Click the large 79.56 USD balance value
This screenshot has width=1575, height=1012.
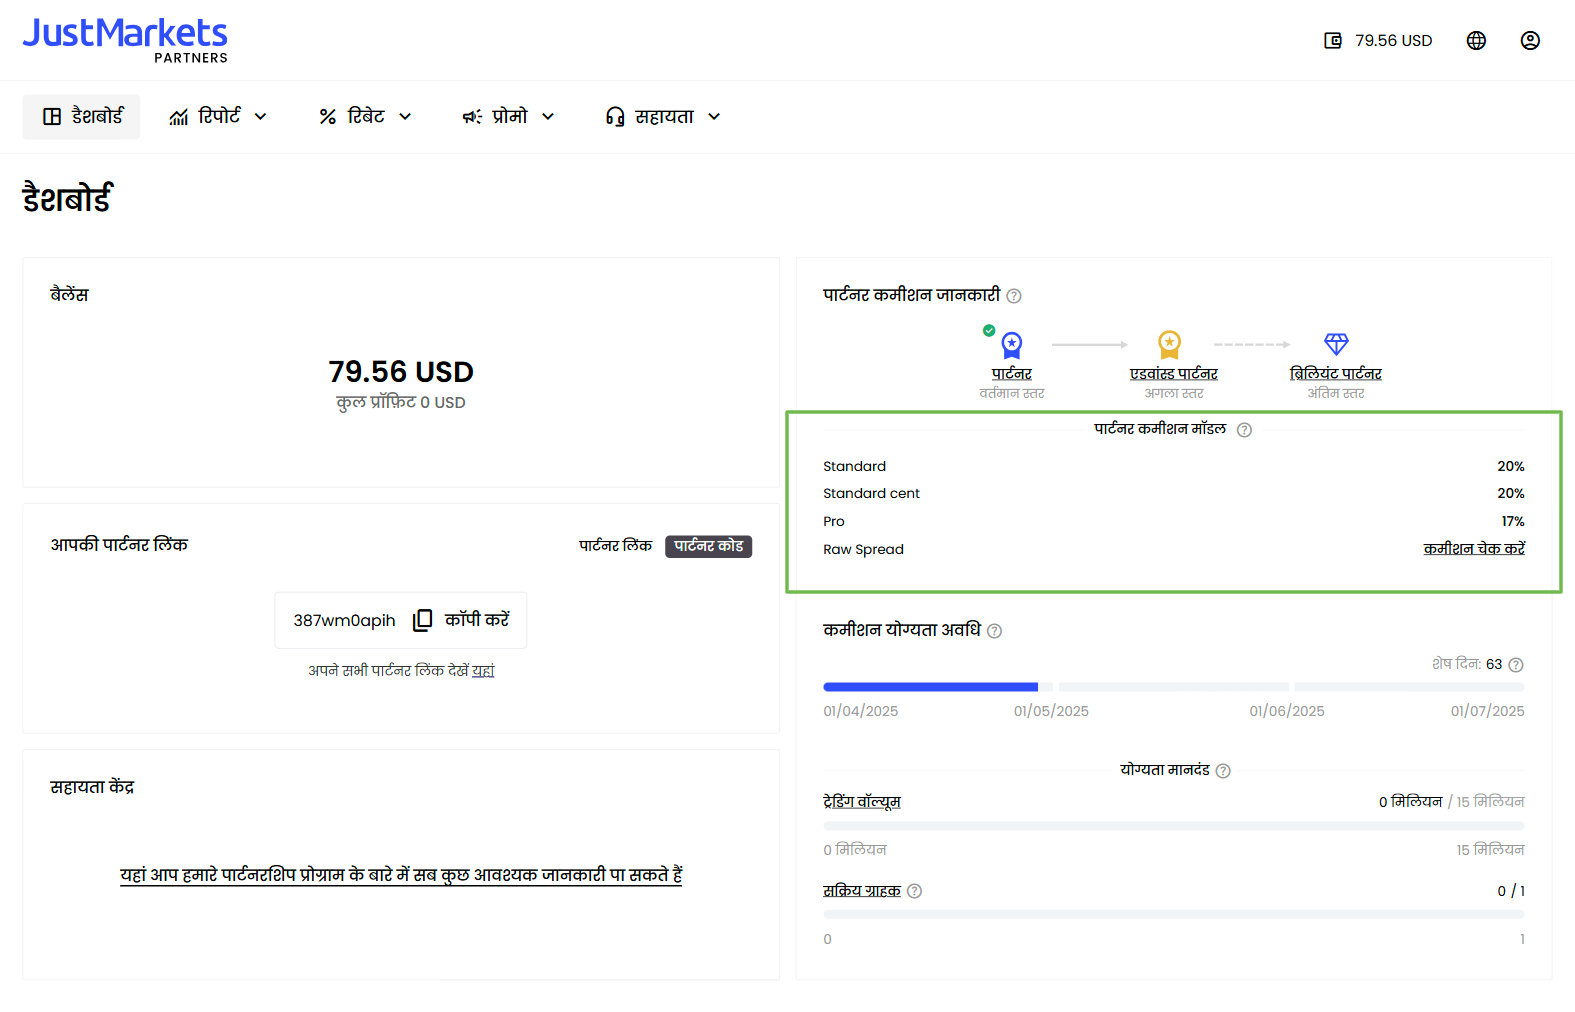pos(401,372)
